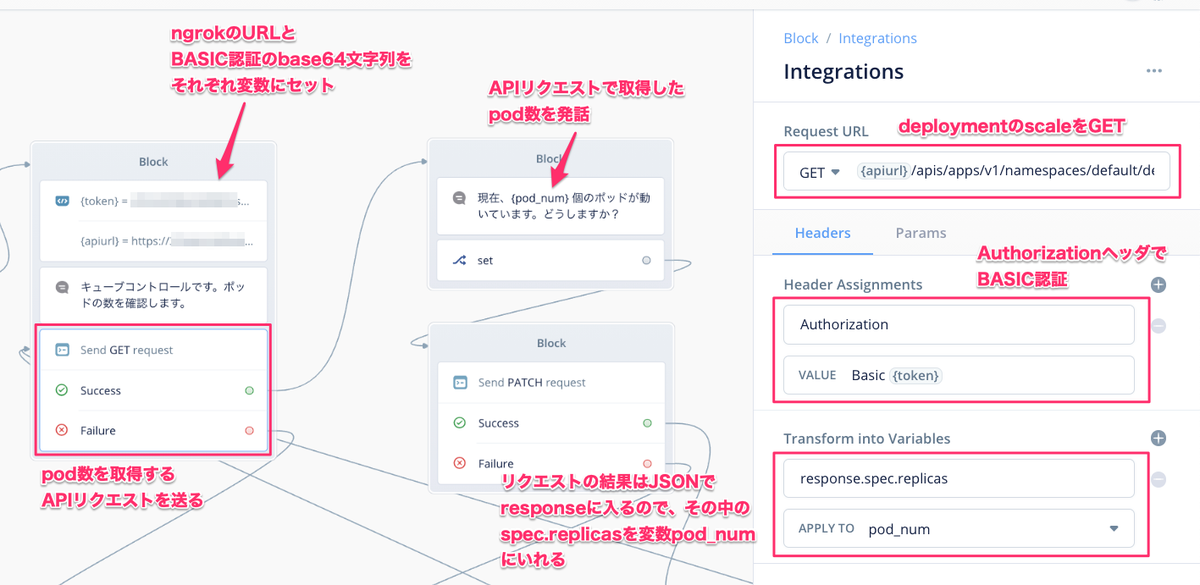Click the "Header Assignments" section label
Viewport: 1200px width, 585px height.
pos(852,285)
